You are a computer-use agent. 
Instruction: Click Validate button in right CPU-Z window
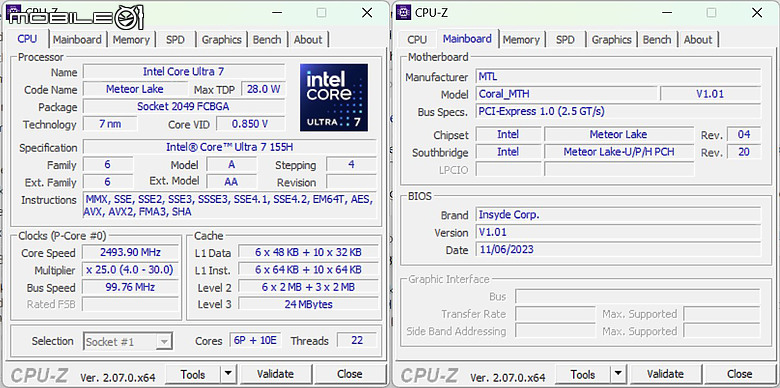[665, 374]
